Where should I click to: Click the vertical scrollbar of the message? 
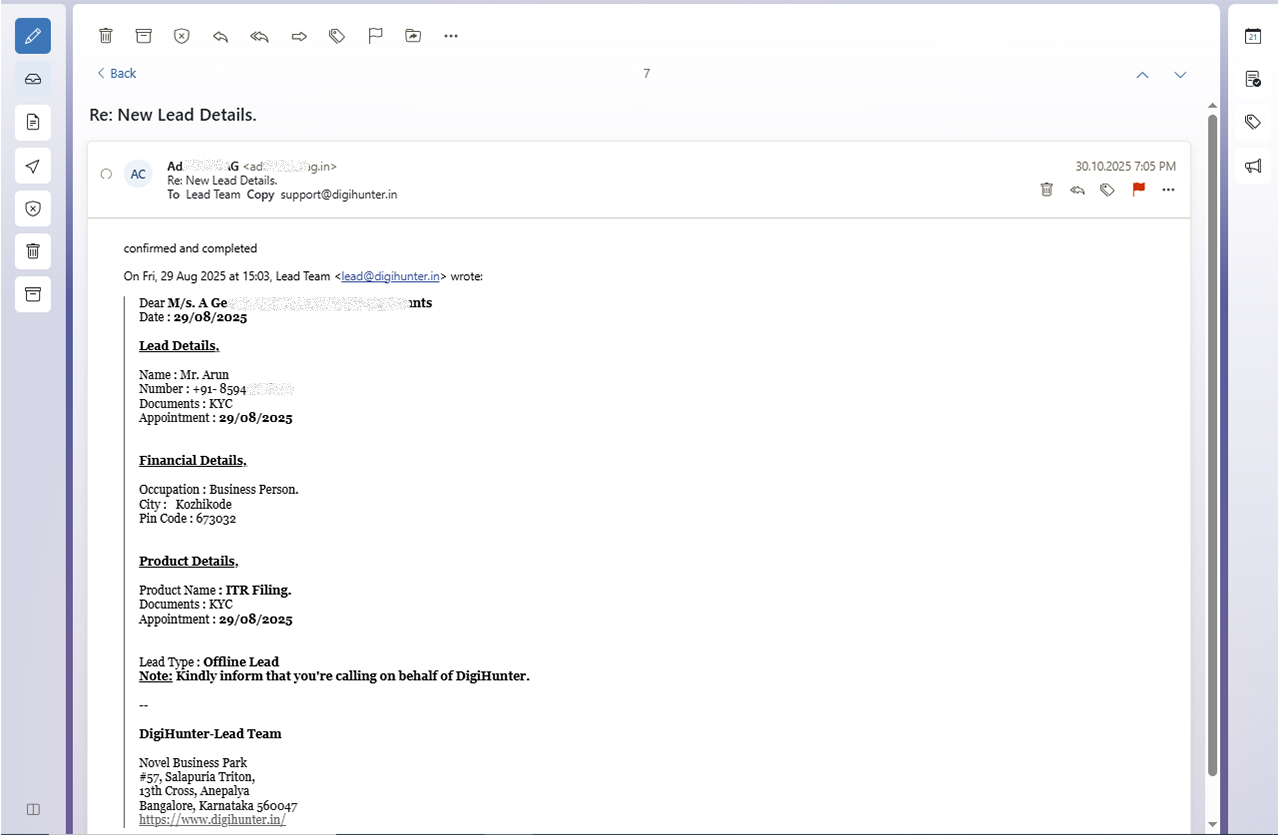pyautogui.click(x=1212, y=440)
